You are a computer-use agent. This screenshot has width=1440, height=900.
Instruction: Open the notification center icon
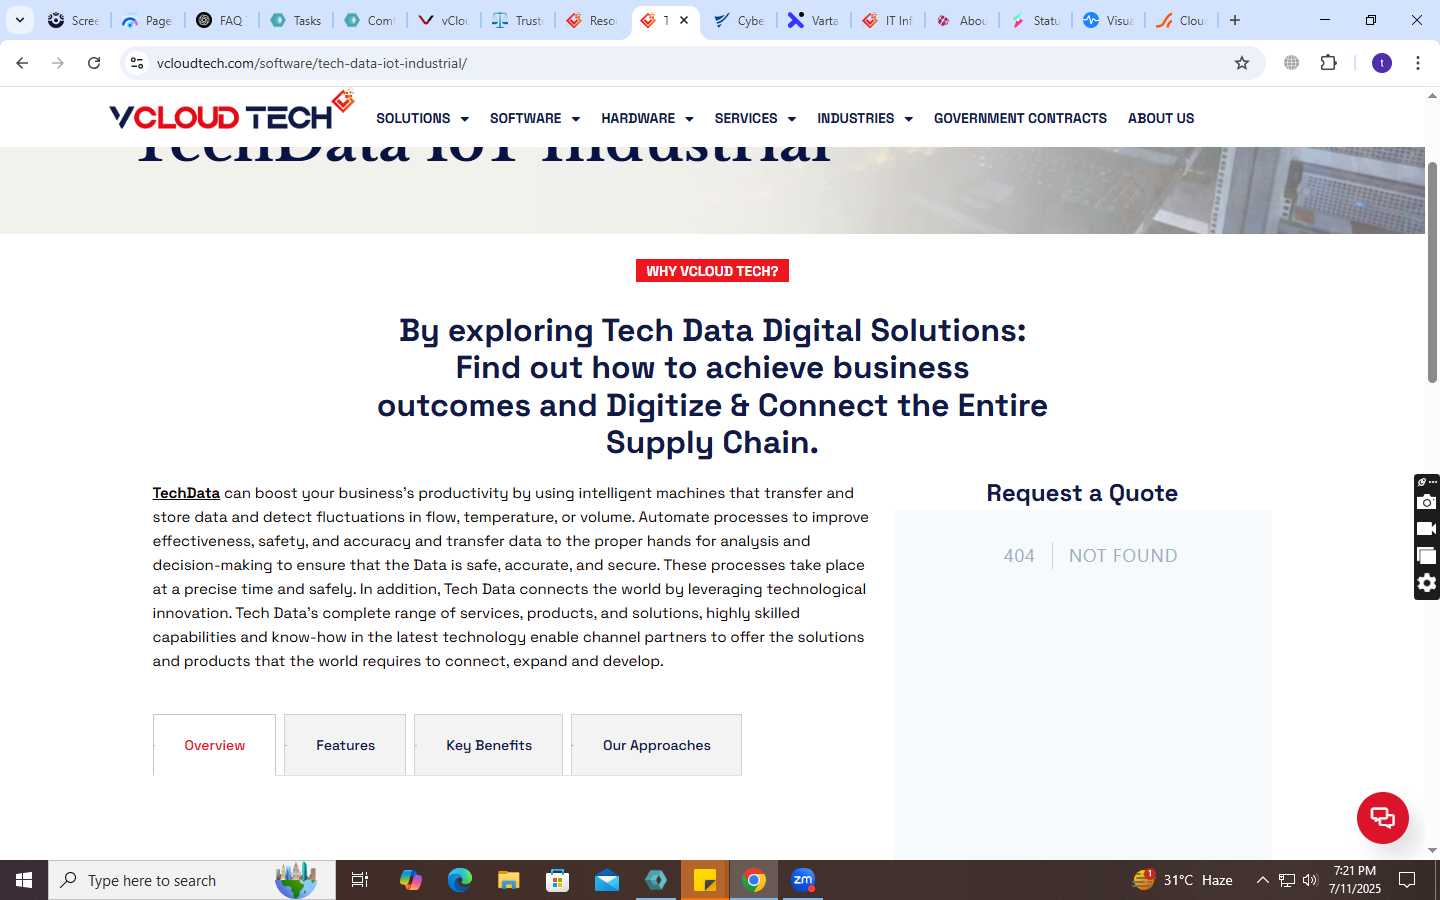[x=1407, y=880]
